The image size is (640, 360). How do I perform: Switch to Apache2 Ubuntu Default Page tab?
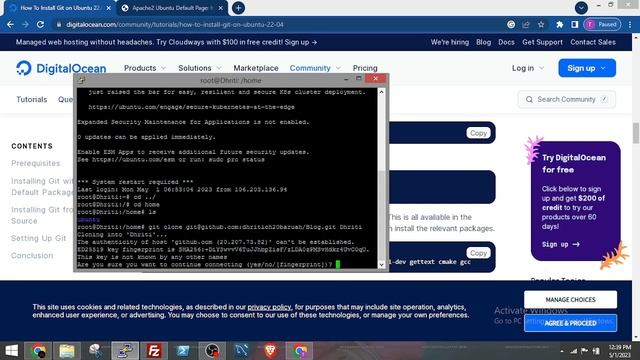point(171,8)
